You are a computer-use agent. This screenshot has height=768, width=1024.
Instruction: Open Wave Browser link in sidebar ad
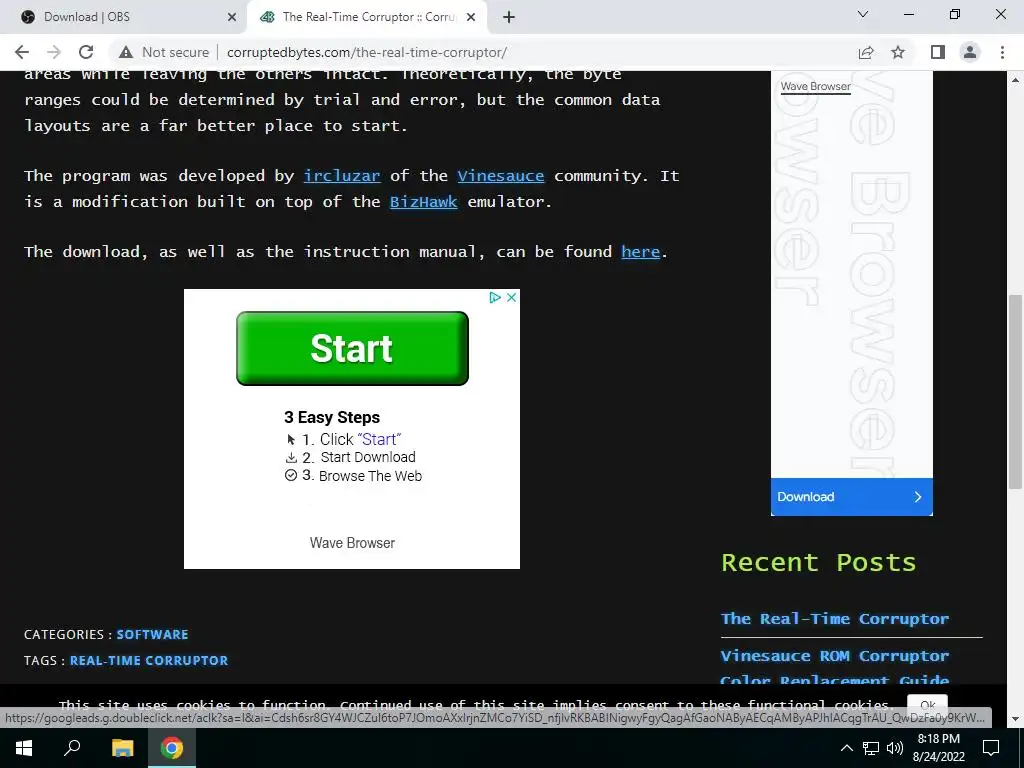coord(816,86)
